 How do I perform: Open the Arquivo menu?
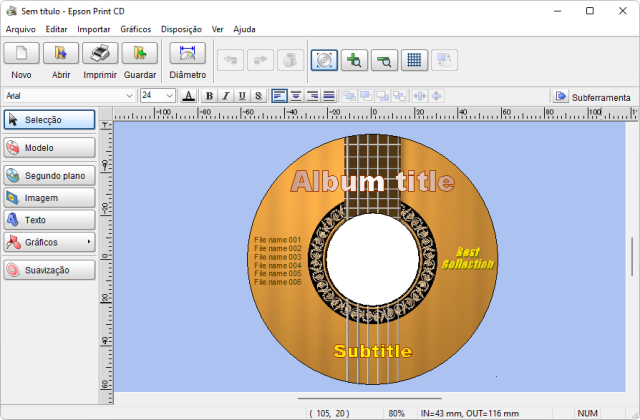(20, 29)
